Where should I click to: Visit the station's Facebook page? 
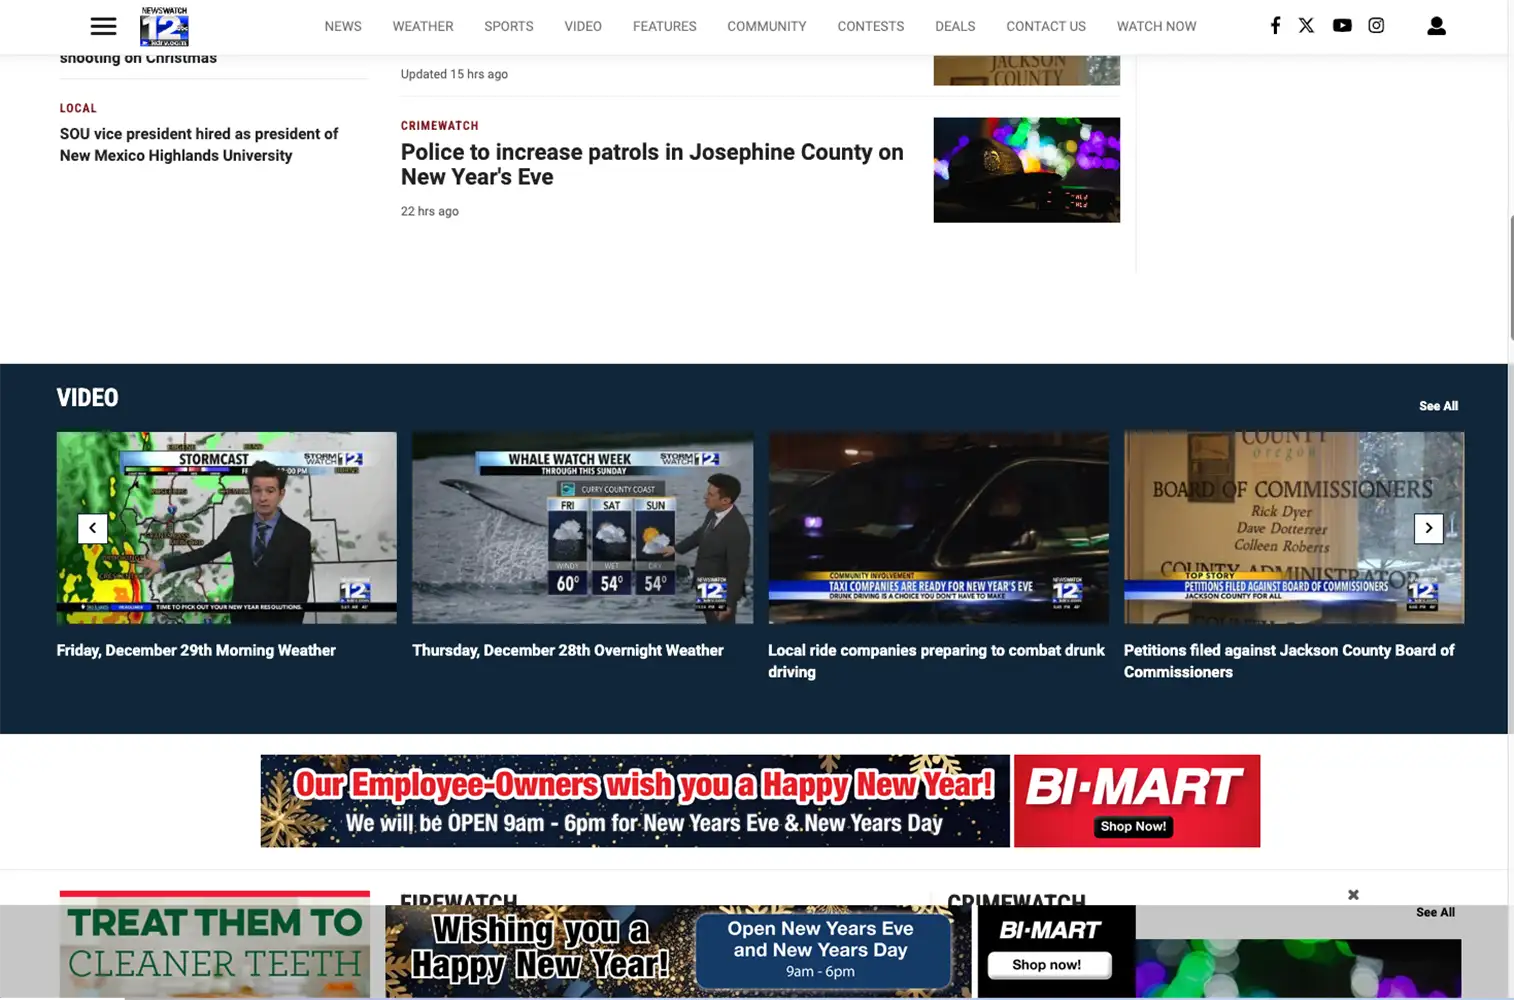[1275, 26]
